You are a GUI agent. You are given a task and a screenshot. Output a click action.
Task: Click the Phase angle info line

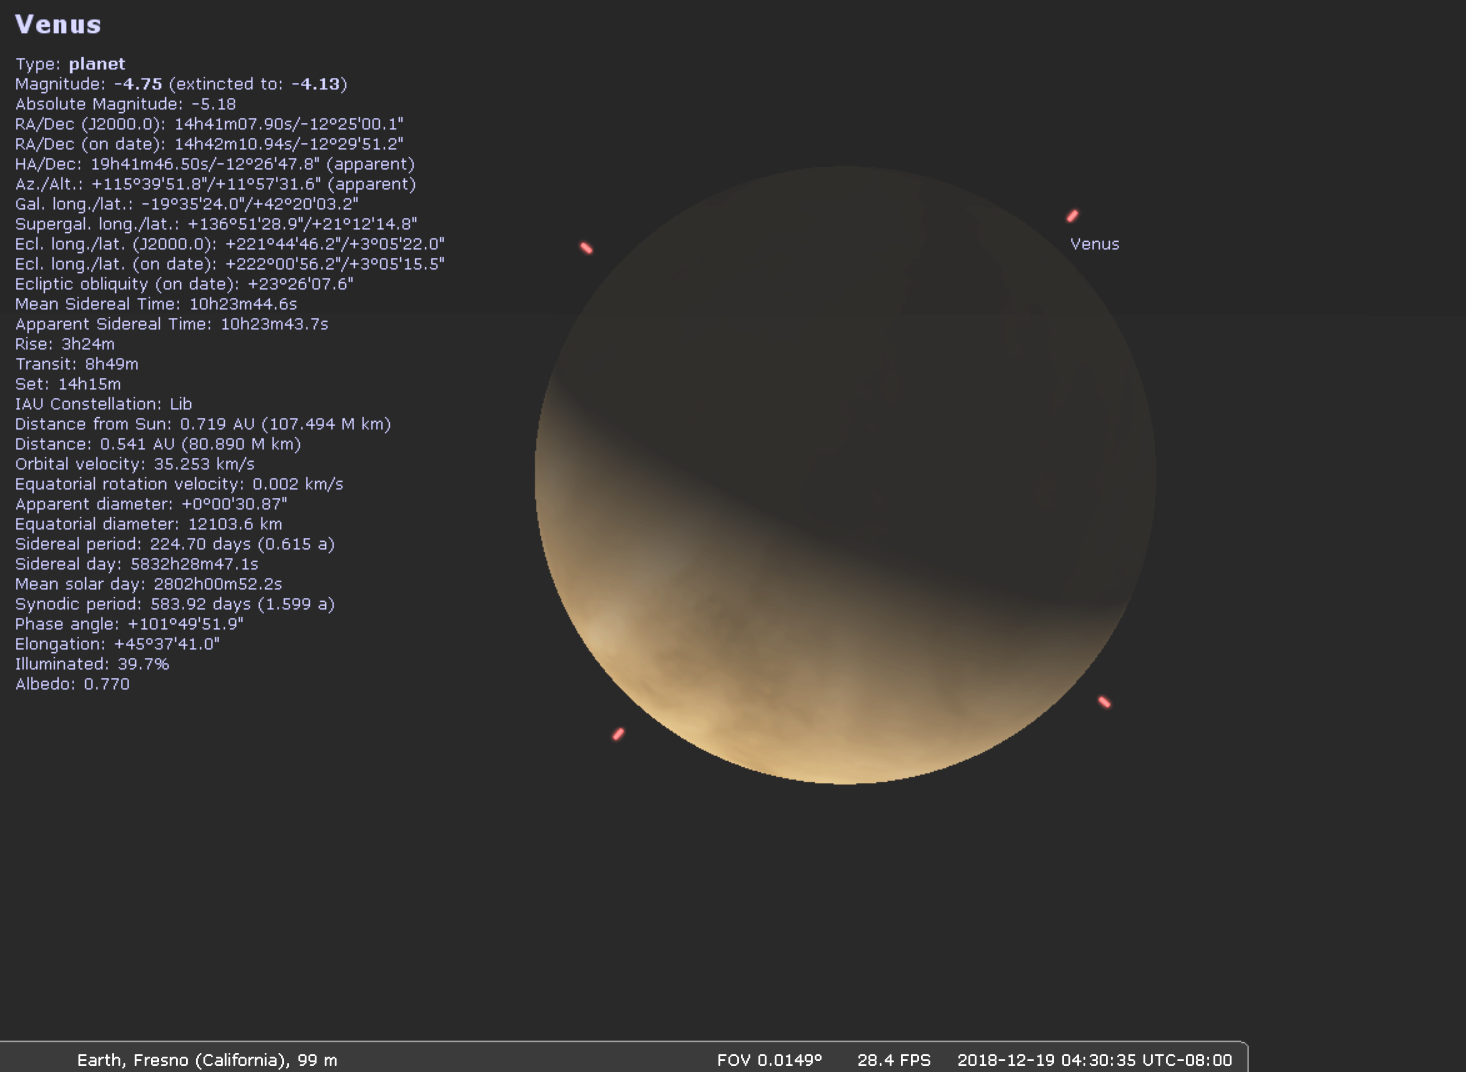coord(129,624)
